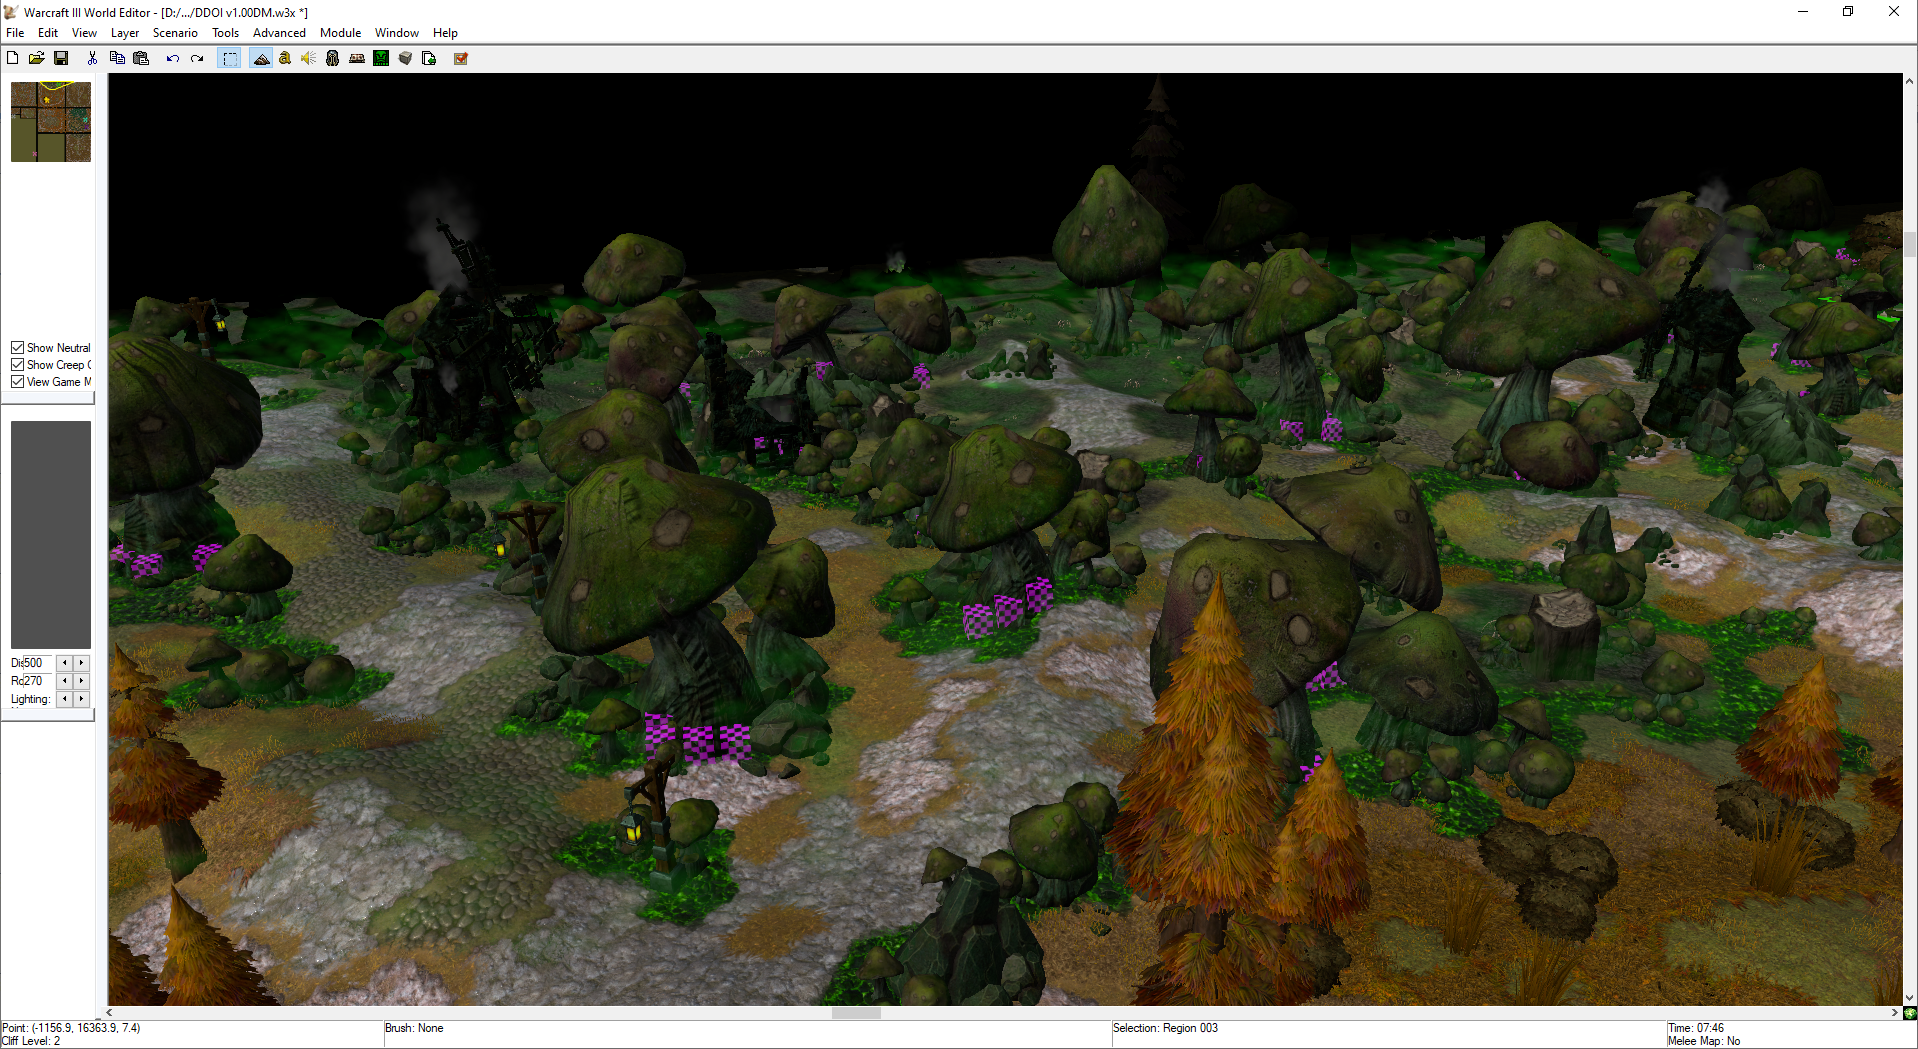The image size is (1918, 1049).
Task: Click the horizontal scrollbar left arrow
Action: tap(110, 1013)
